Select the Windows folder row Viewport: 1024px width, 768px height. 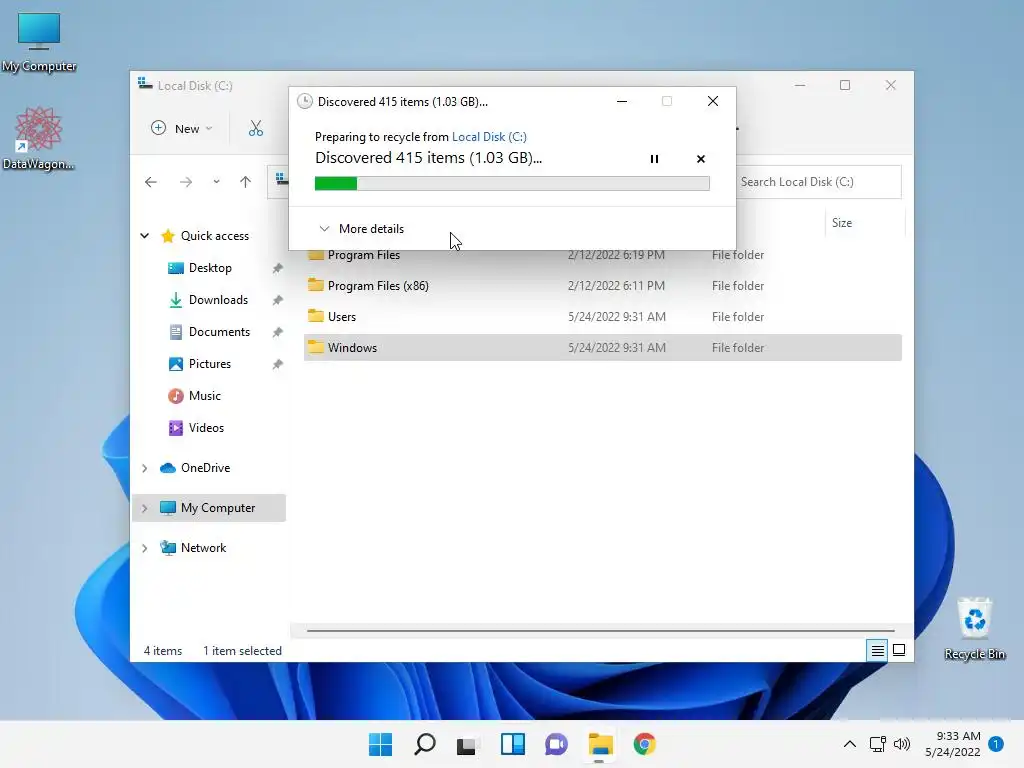[x=602, y=347]
